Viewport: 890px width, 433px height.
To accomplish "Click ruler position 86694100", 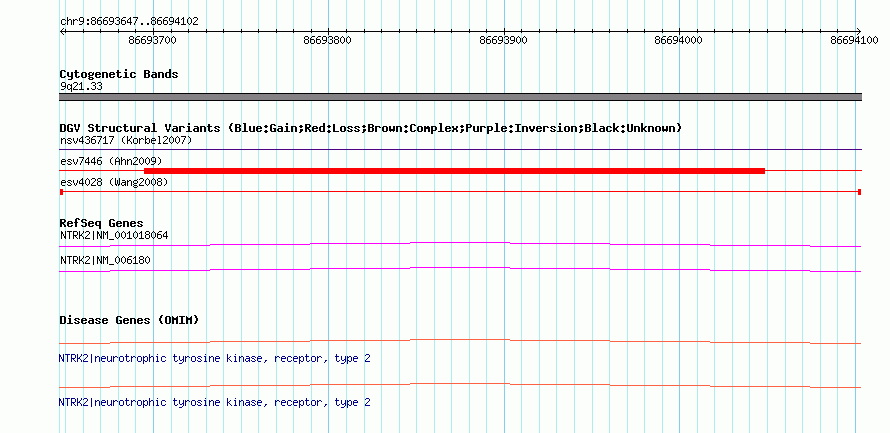I will click(854, 40).
